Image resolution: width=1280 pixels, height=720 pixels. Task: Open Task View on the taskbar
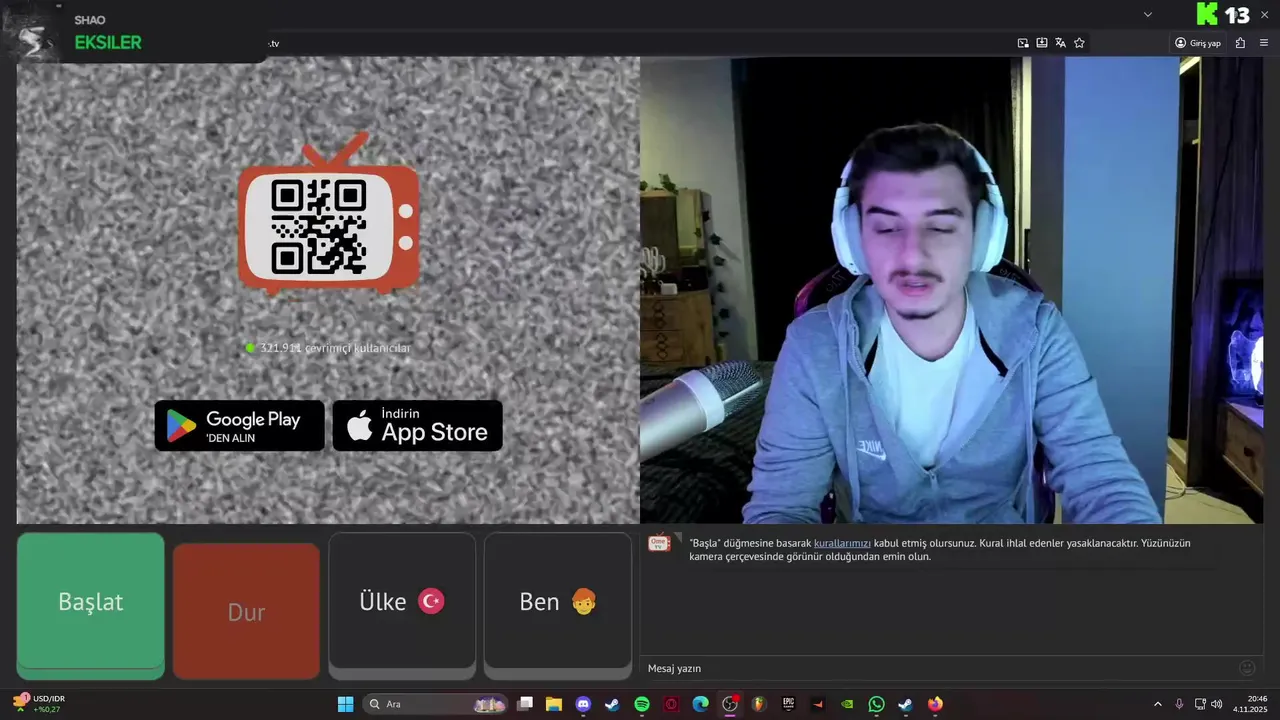525,704
